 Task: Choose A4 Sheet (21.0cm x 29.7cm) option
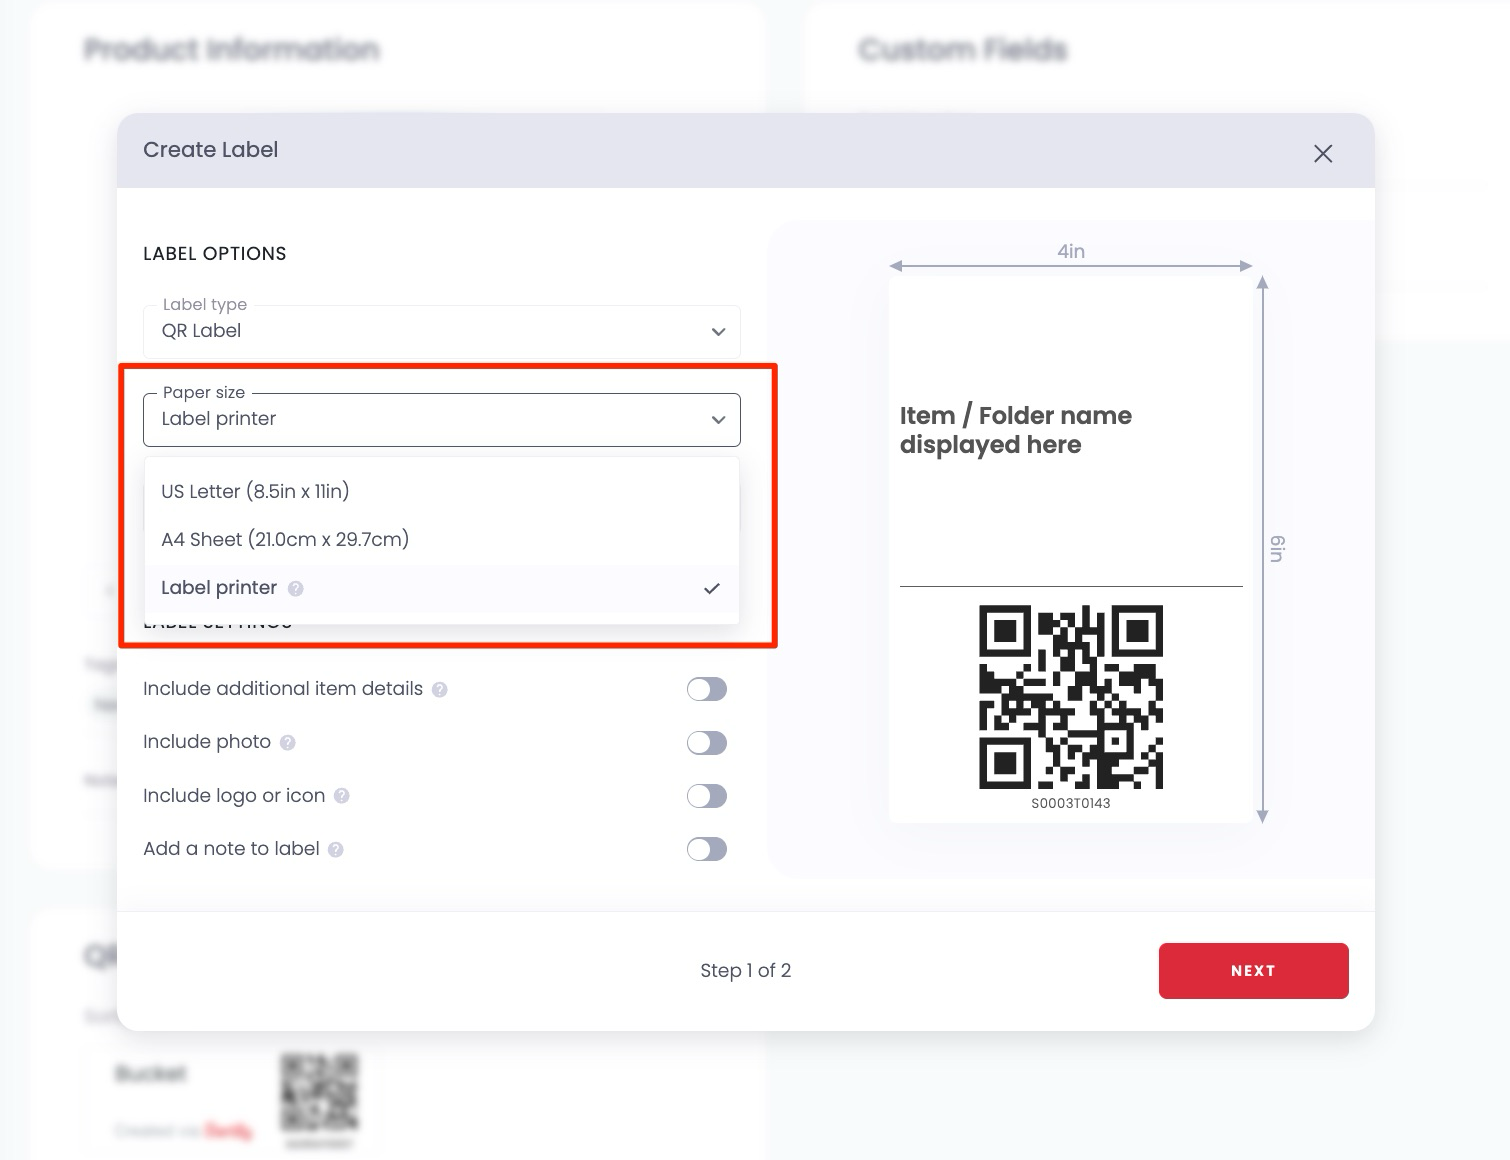pos(285,539)
